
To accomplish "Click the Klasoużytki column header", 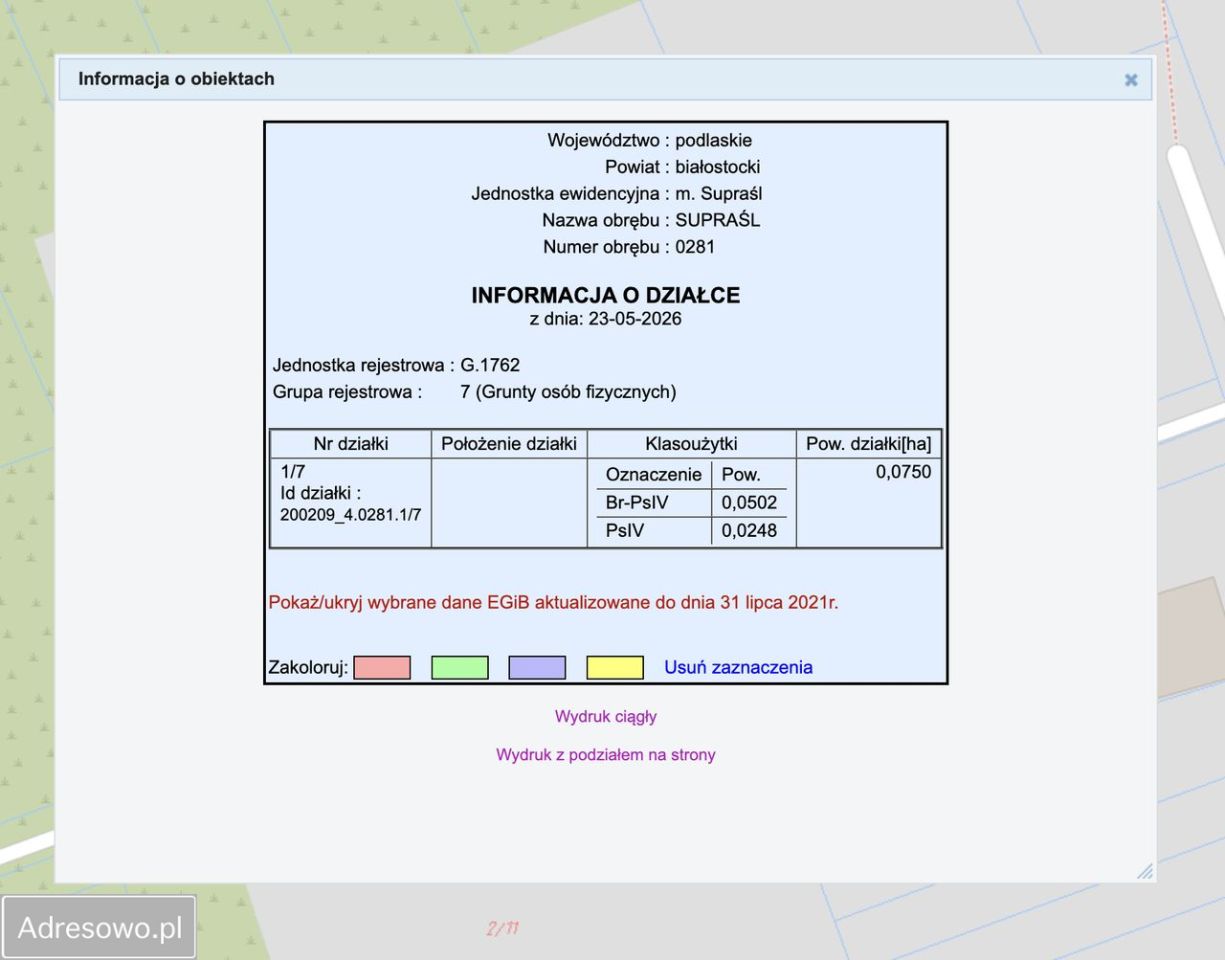I will [x=692, y=445].
